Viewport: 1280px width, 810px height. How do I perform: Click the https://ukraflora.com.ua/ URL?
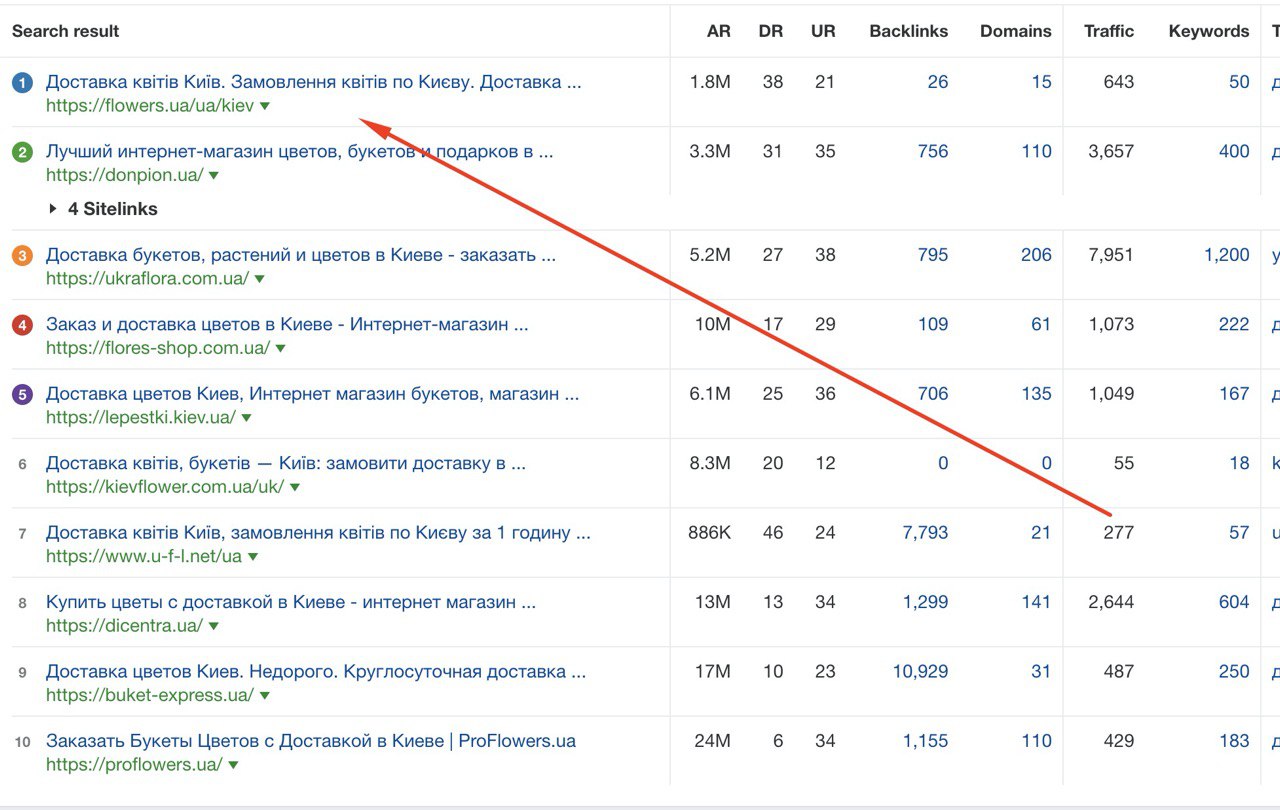147,279
